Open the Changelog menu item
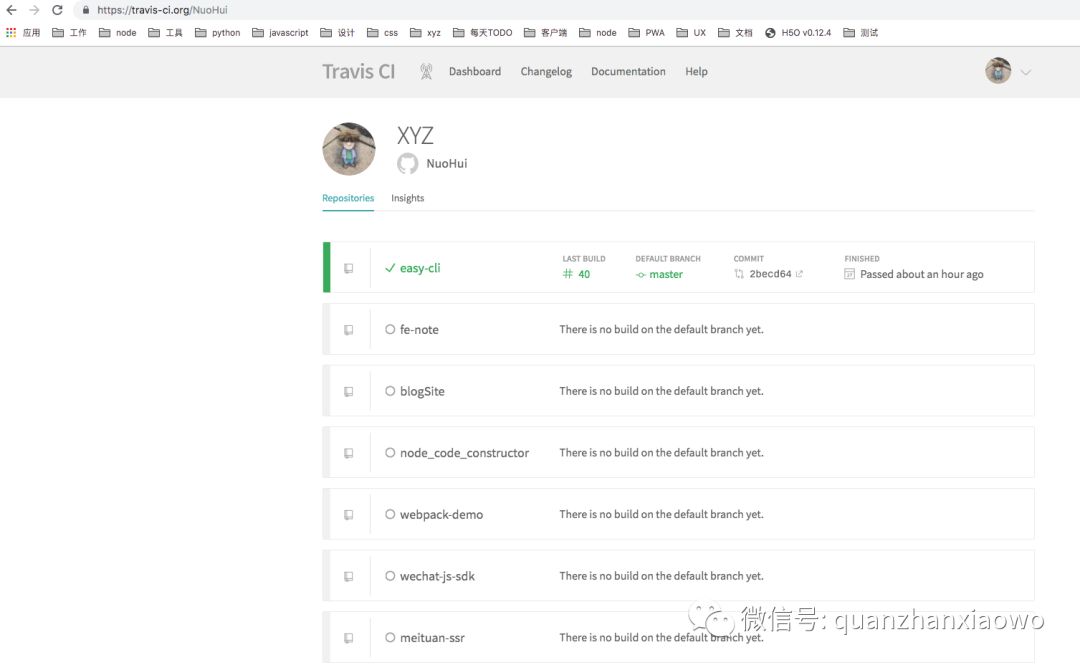 pos(546,72)
